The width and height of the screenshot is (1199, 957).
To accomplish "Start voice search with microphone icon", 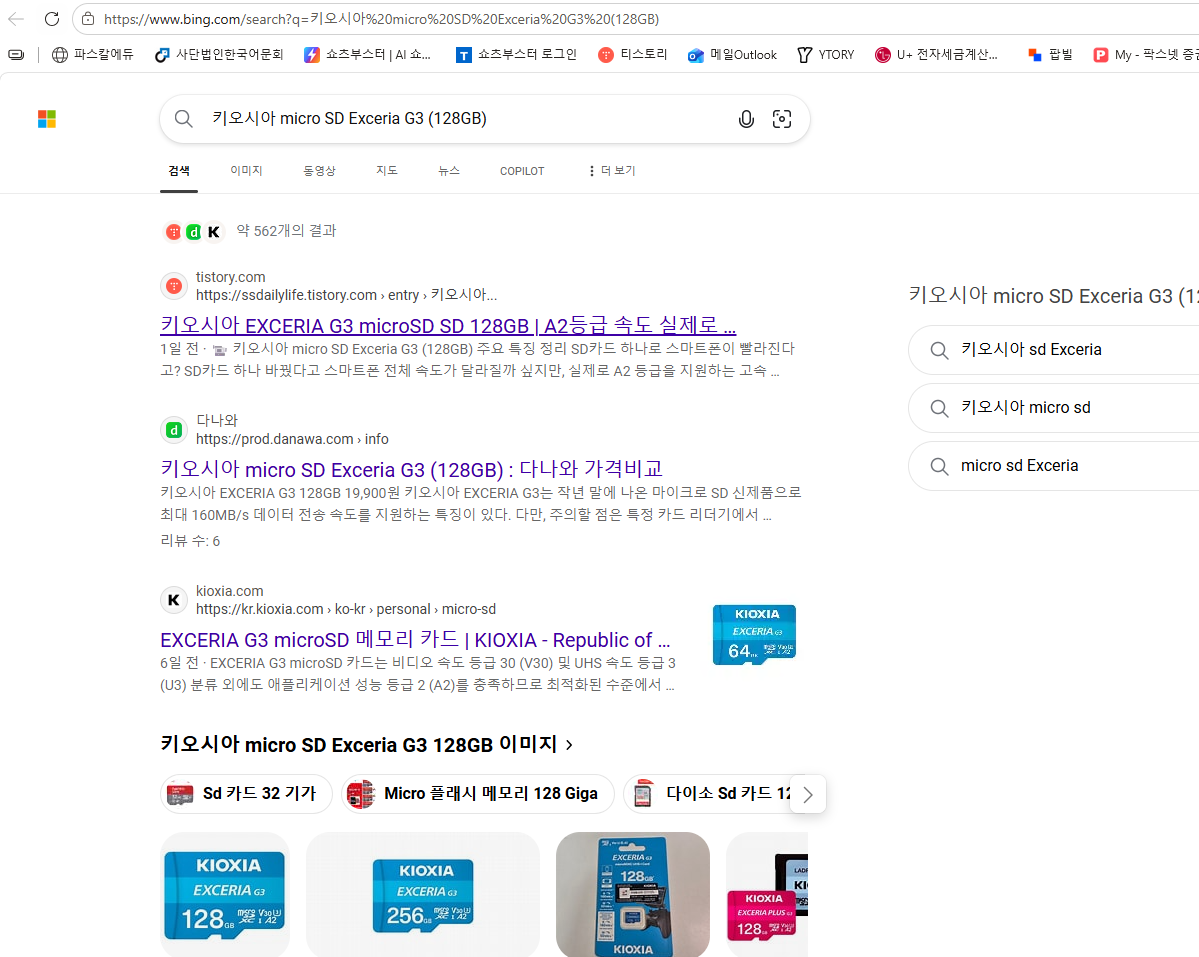I will coord(746,118).
